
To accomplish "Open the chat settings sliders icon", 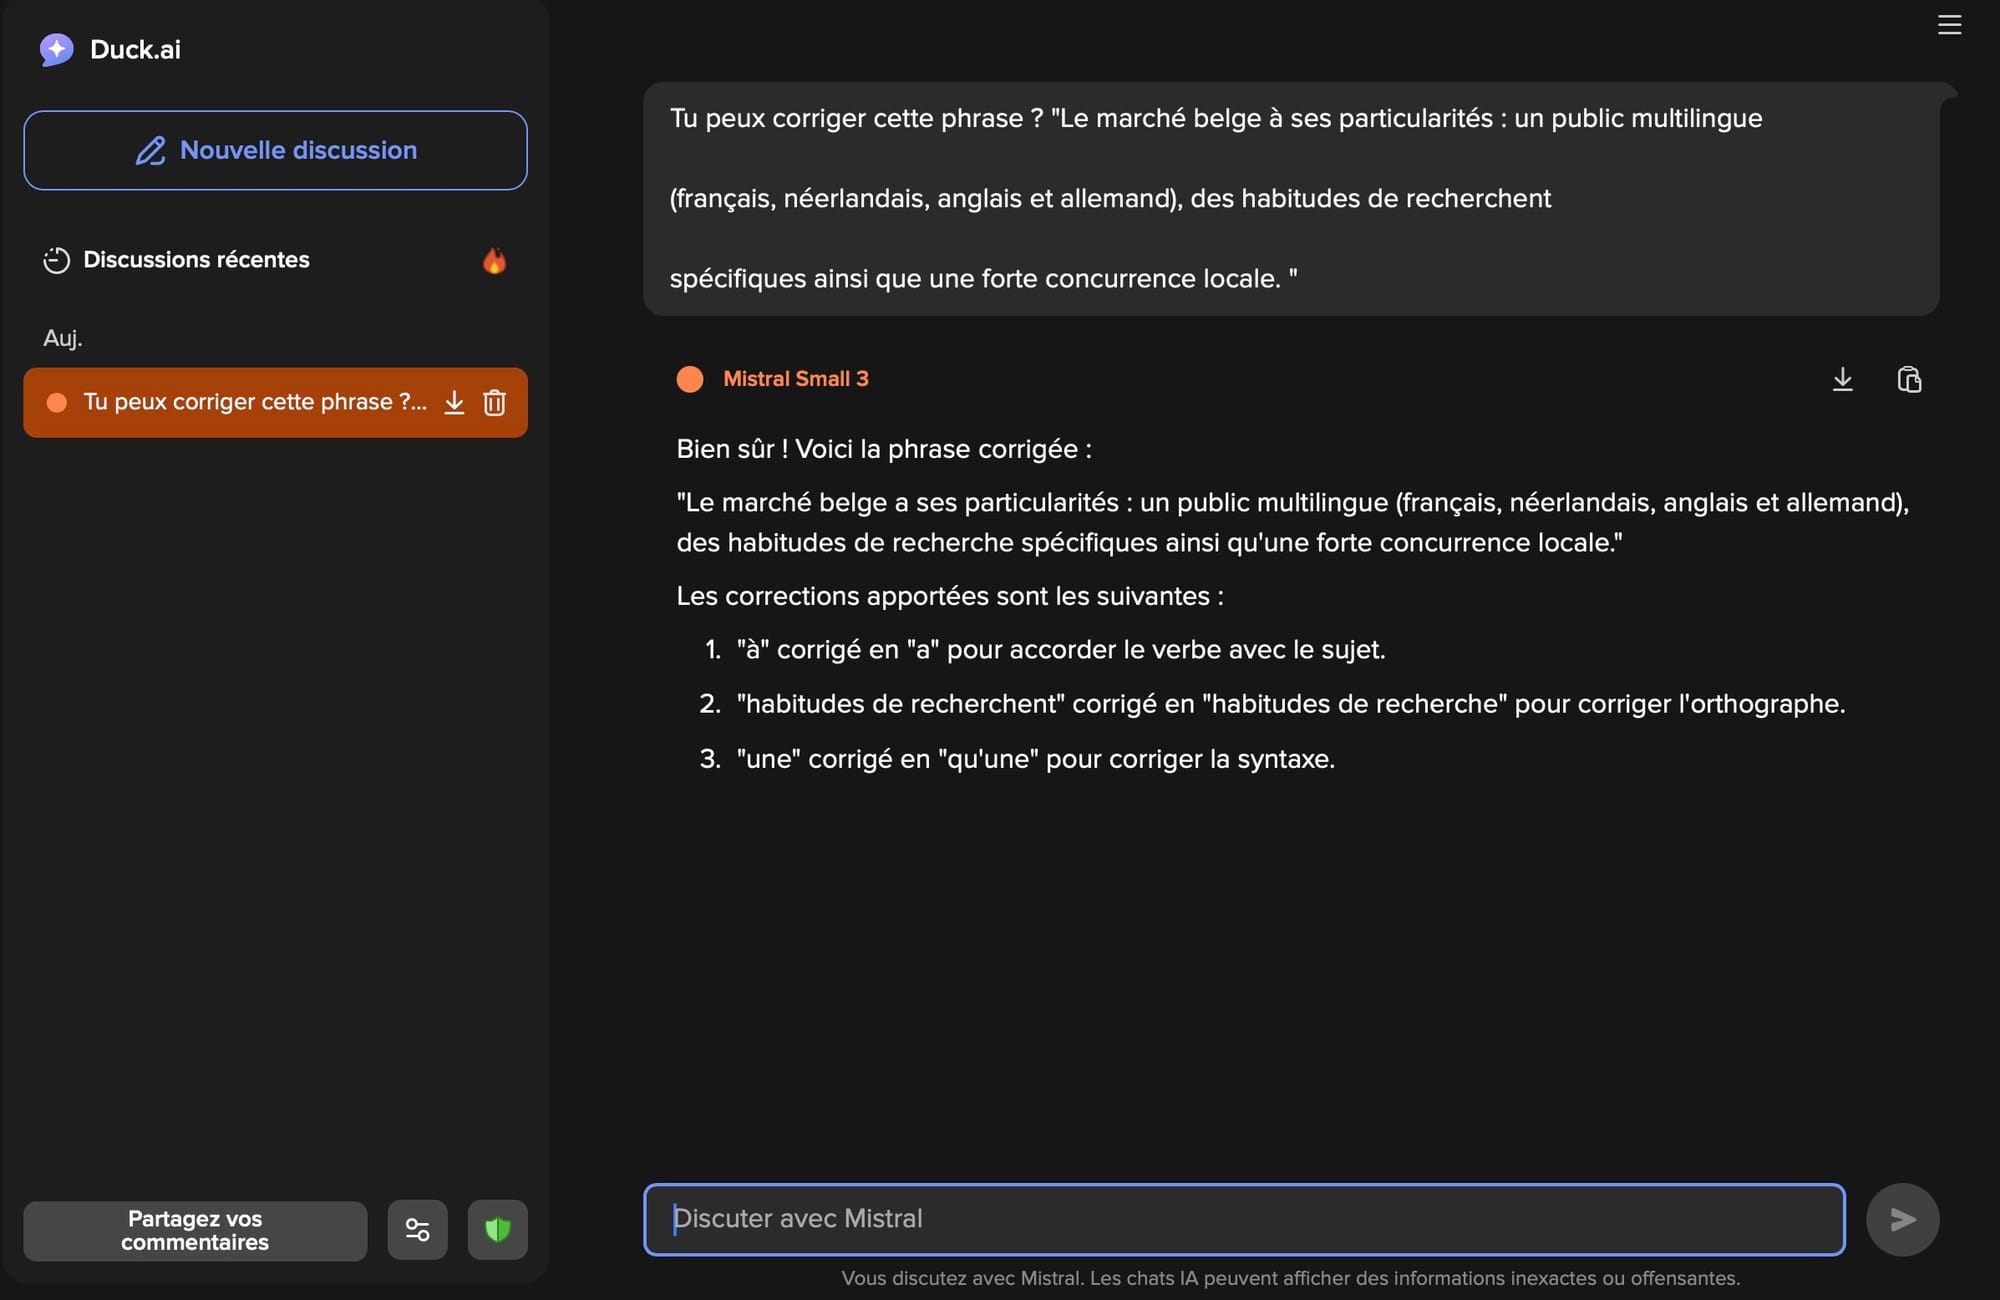I will (x=417, y=1229).
